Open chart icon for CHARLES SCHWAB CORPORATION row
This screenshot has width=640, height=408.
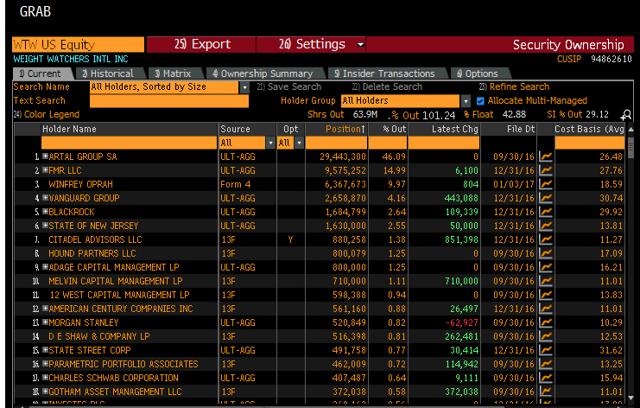pyautogui.click(x=546, y=378)
